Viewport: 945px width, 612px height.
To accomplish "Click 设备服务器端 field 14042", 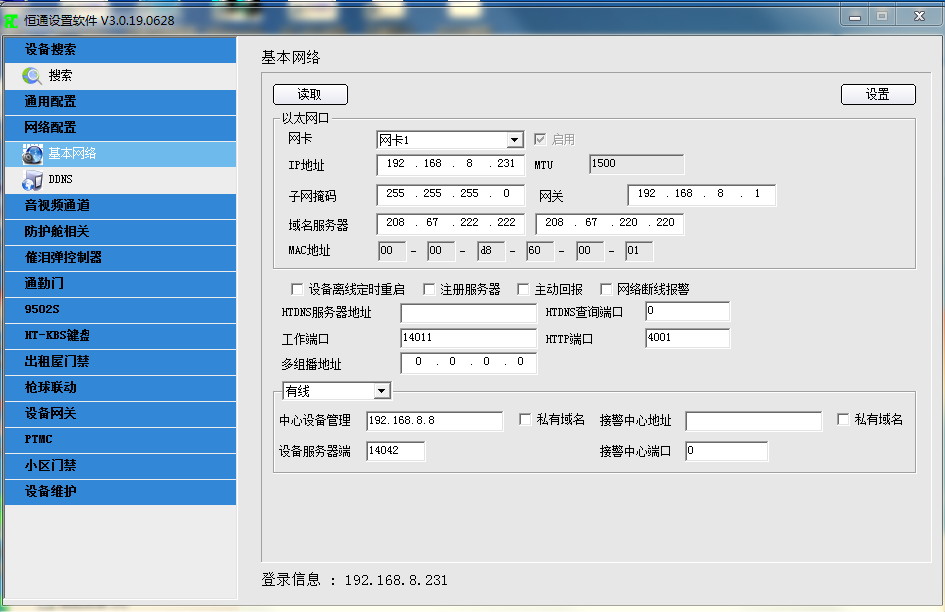I will (395, 451).
